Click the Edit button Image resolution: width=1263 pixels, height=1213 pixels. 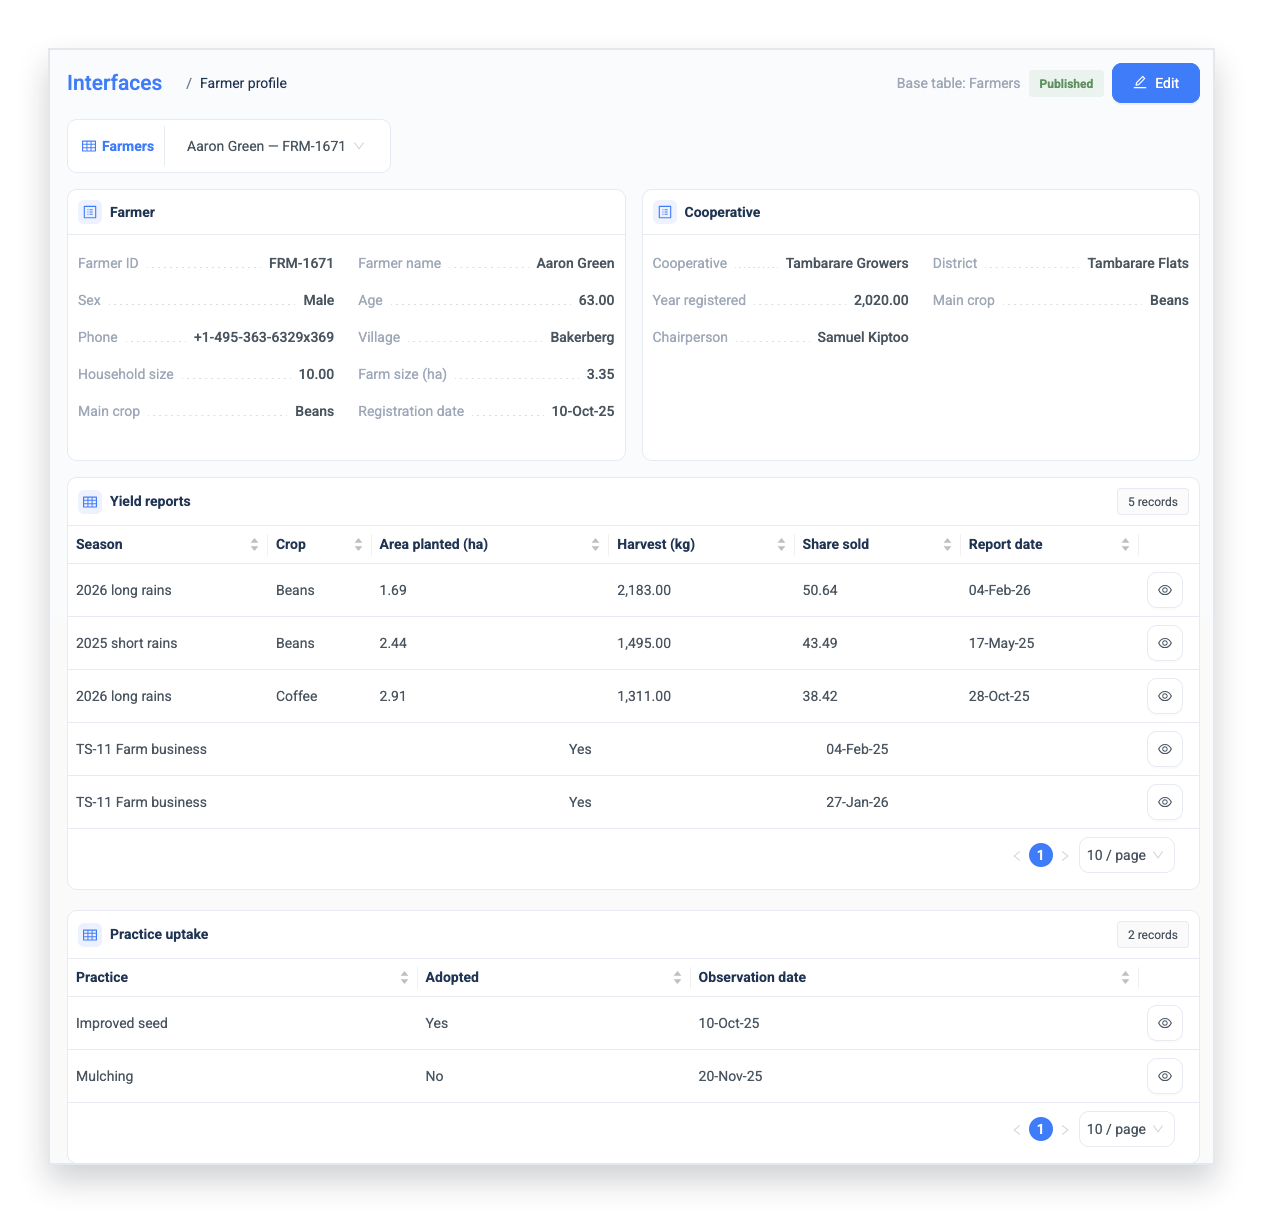(x=1155, y=83)
